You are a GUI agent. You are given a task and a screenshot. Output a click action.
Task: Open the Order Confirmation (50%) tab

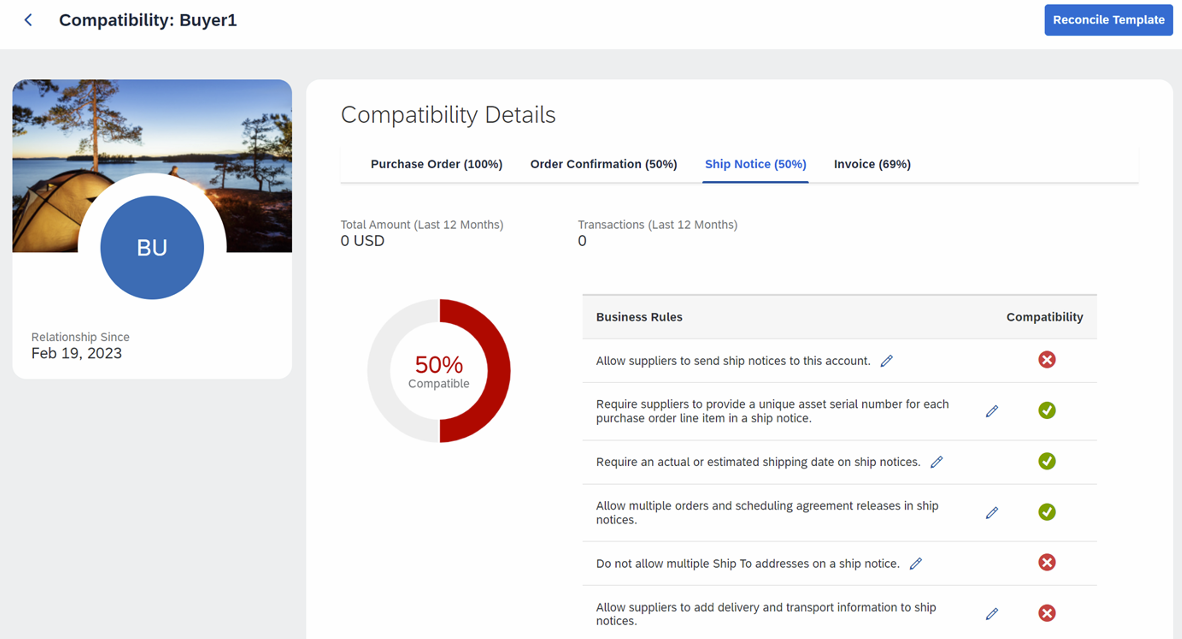tap(603, 164)
